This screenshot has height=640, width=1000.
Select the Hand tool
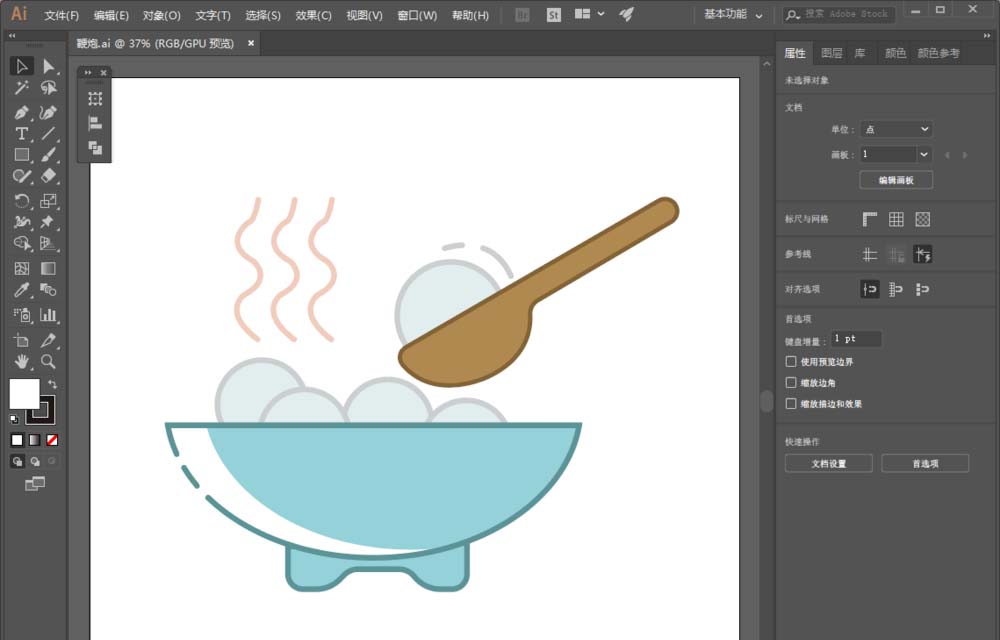[x=22, y=361]
